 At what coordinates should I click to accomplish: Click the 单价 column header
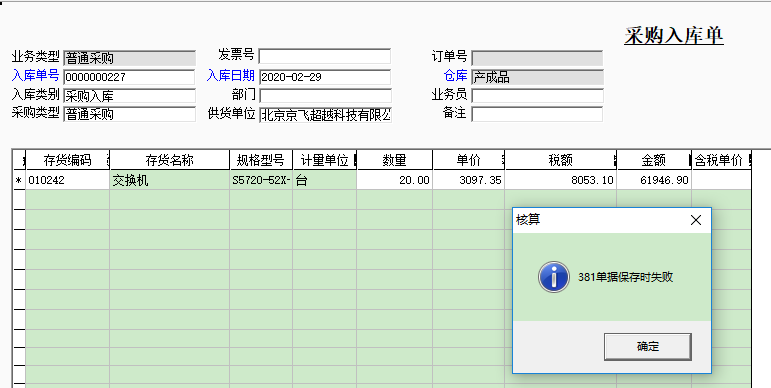[x=469, y=160]
